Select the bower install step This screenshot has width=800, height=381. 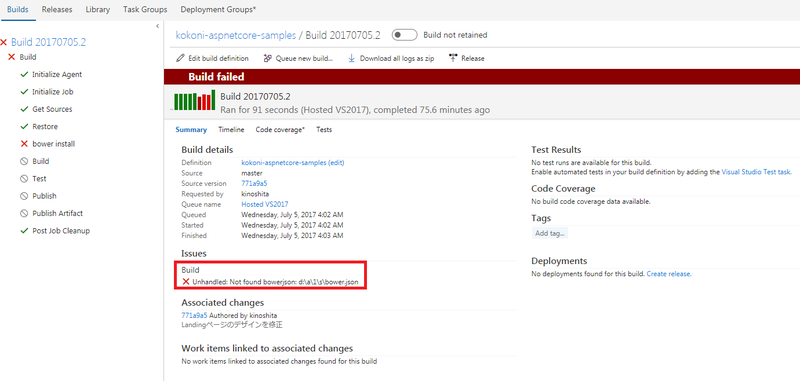tap(54, 144)
